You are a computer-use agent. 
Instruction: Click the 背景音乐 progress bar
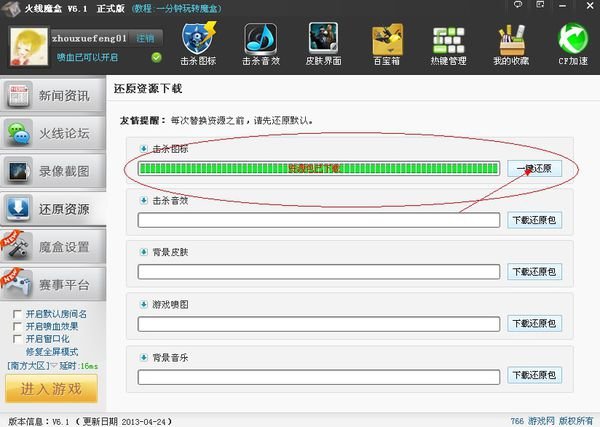[319, 377]
